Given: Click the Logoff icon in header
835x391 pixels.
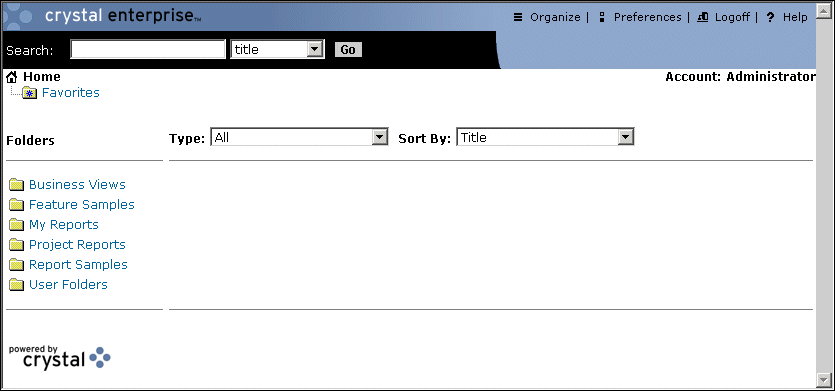Looking at the screenshot, I should pyautogui.click(x=702, y=18).
